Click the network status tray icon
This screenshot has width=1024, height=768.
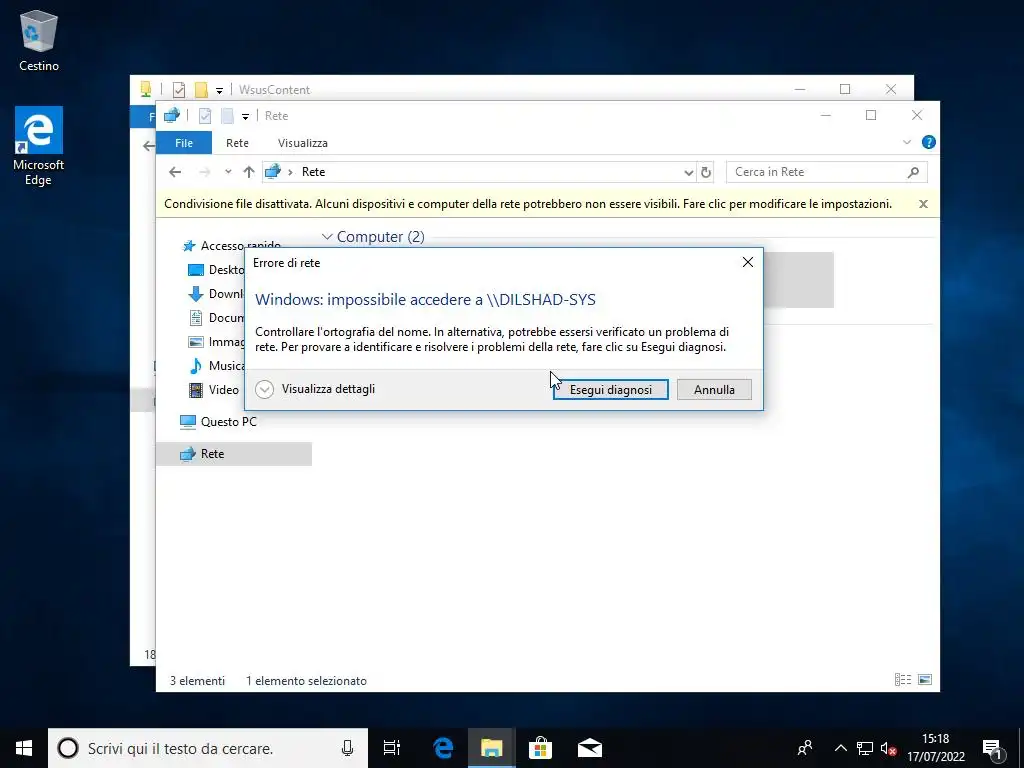point(865,748)
